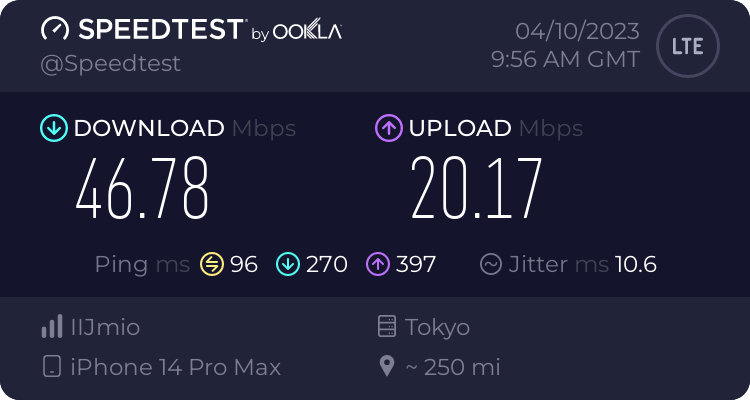Click the cyan download arrow icon
The width and height of the screenshot is (750, 400).
coord(54,128)
